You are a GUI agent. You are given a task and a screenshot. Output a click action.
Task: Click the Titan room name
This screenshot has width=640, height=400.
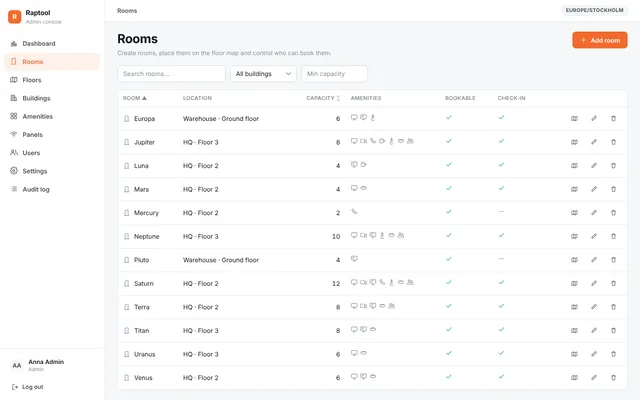[x=142, y=331]
